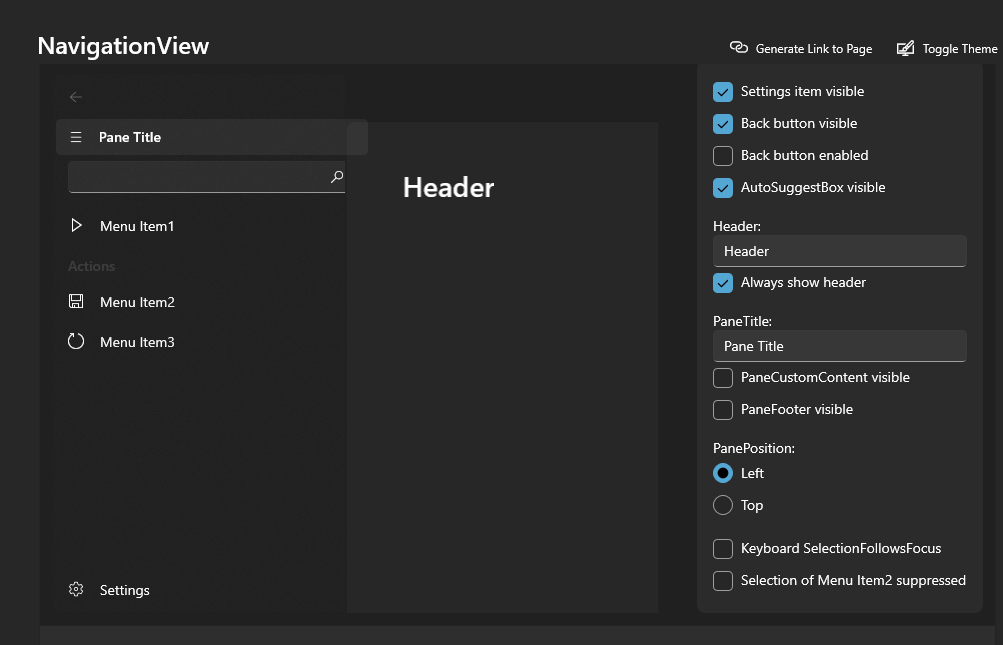
Task: Click the Settings gear icon in the pane
Action: tap(76, 590)
